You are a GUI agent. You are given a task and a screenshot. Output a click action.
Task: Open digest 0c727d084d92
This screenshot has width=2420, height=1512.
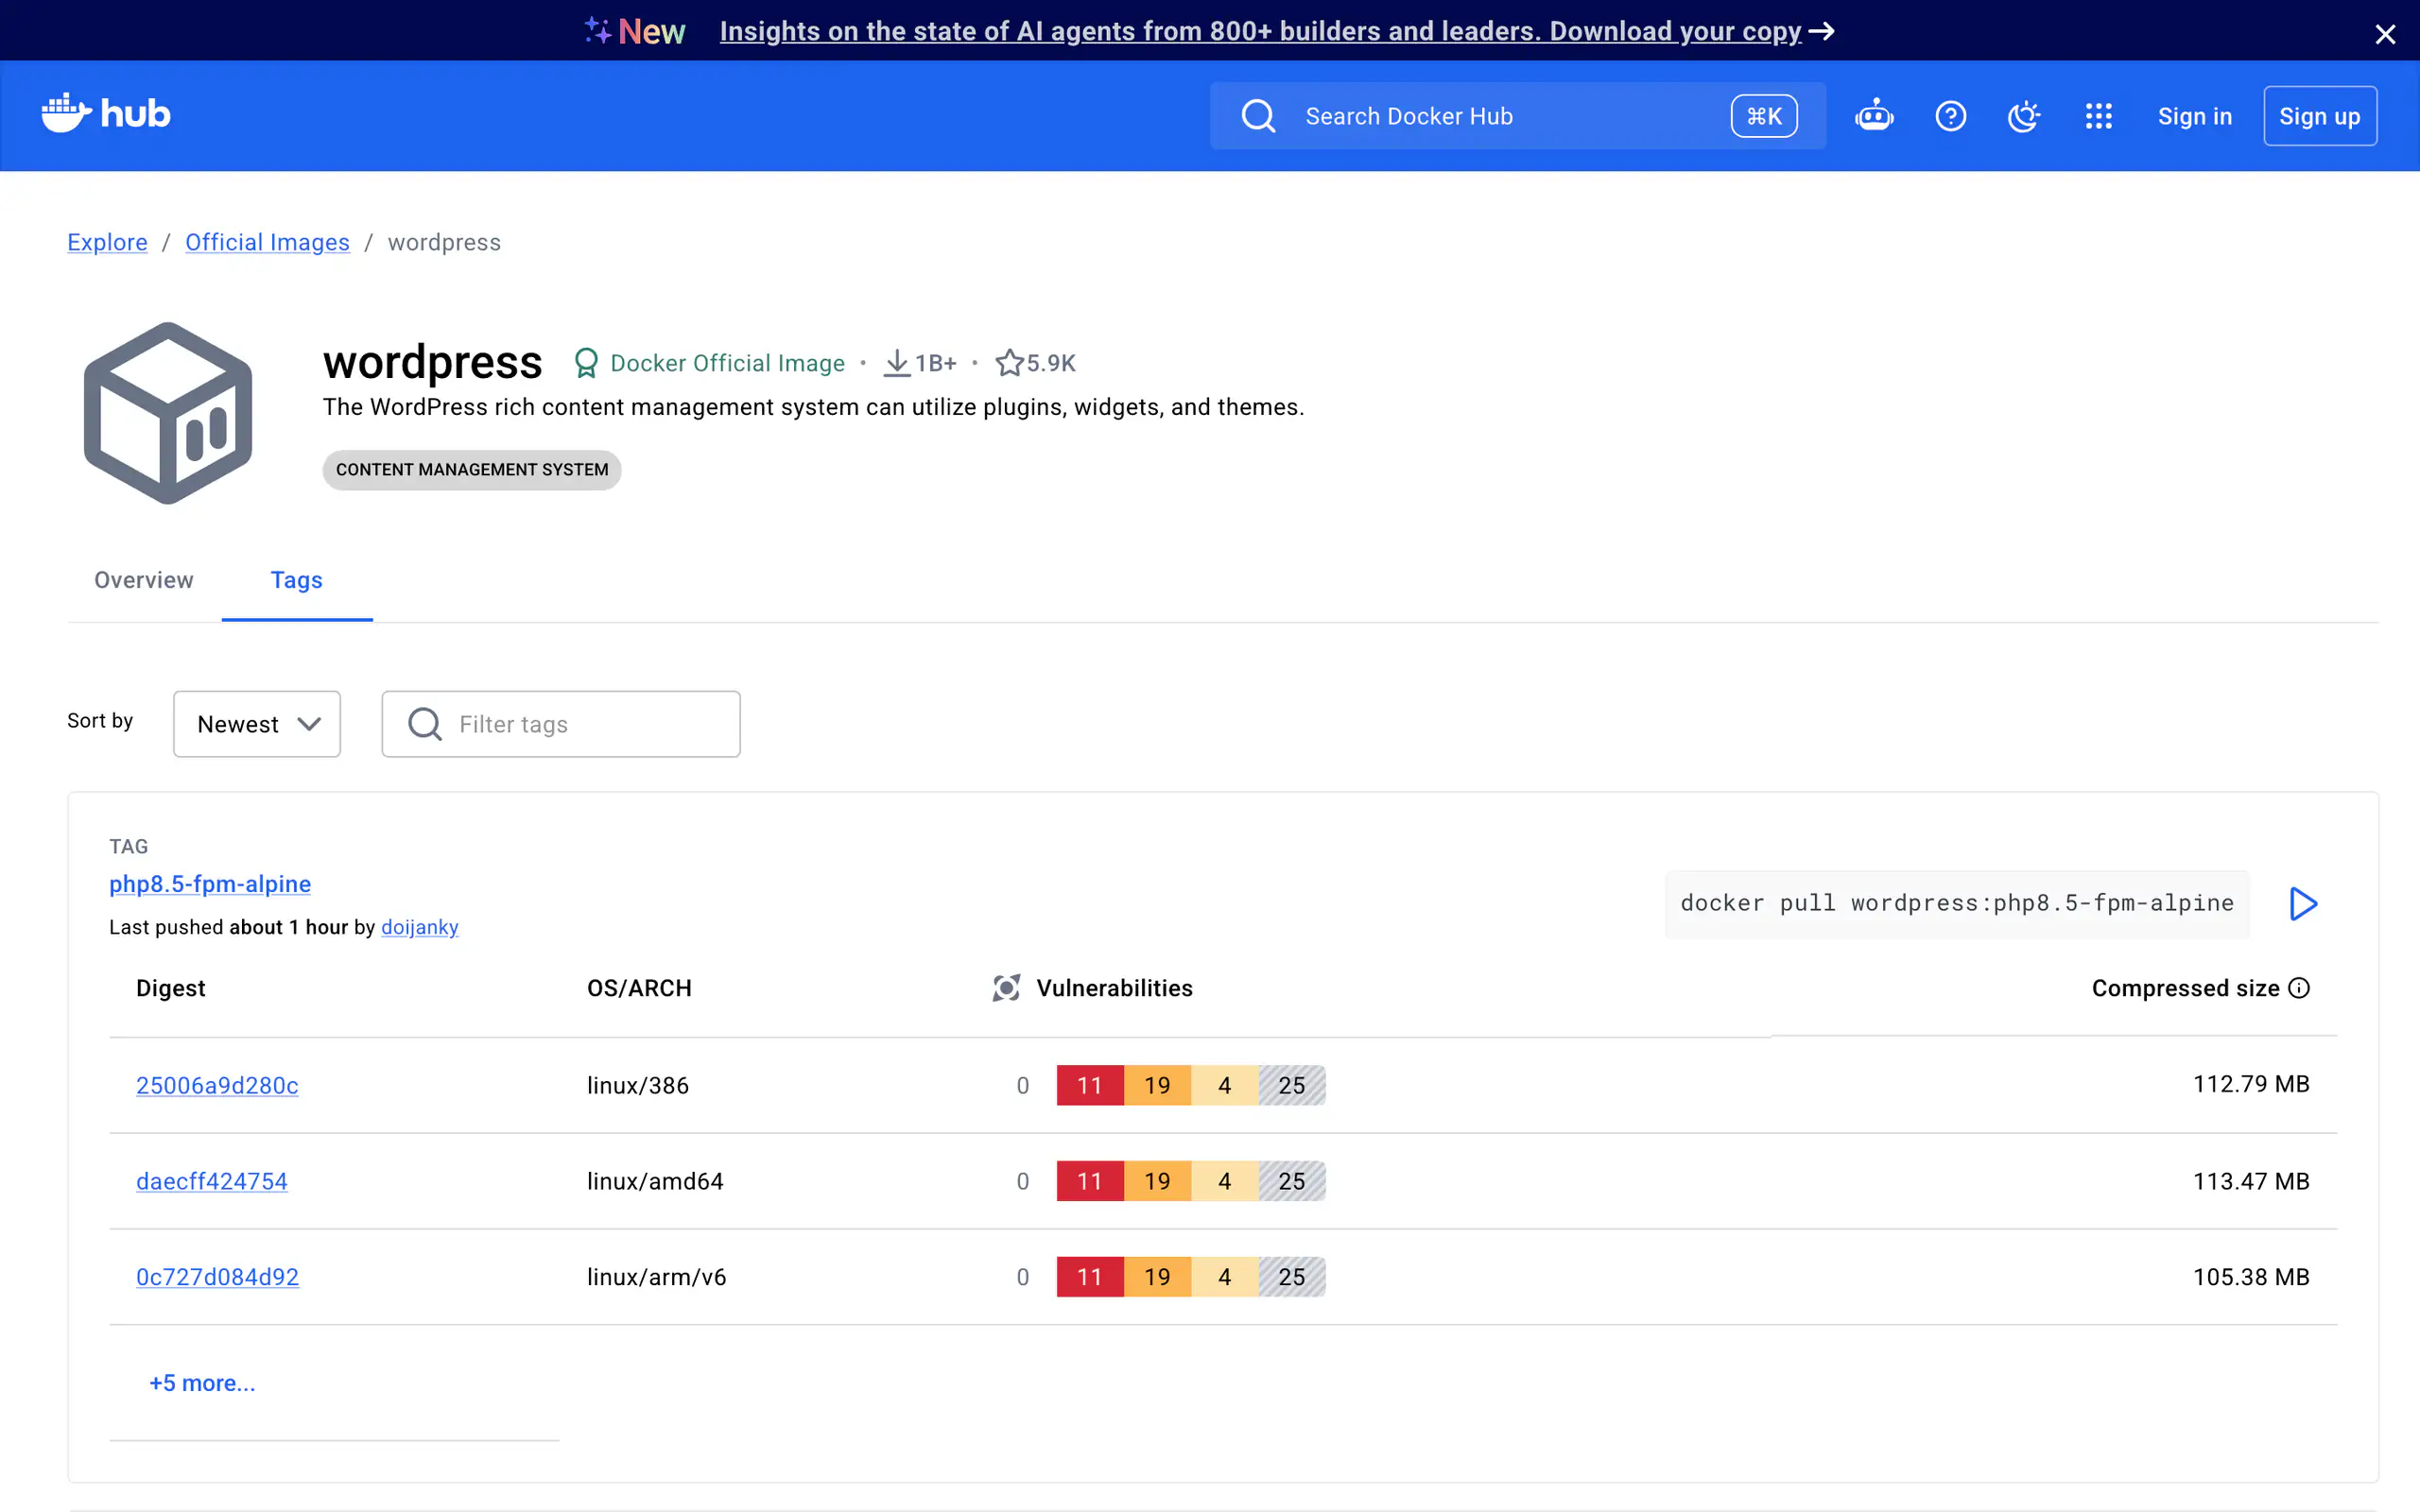point(217,1277)
